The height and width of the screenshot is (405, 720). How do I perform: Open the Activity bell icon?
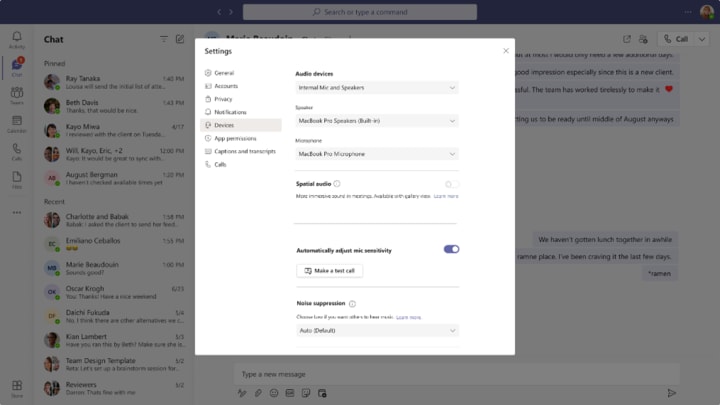click(17, 39)
